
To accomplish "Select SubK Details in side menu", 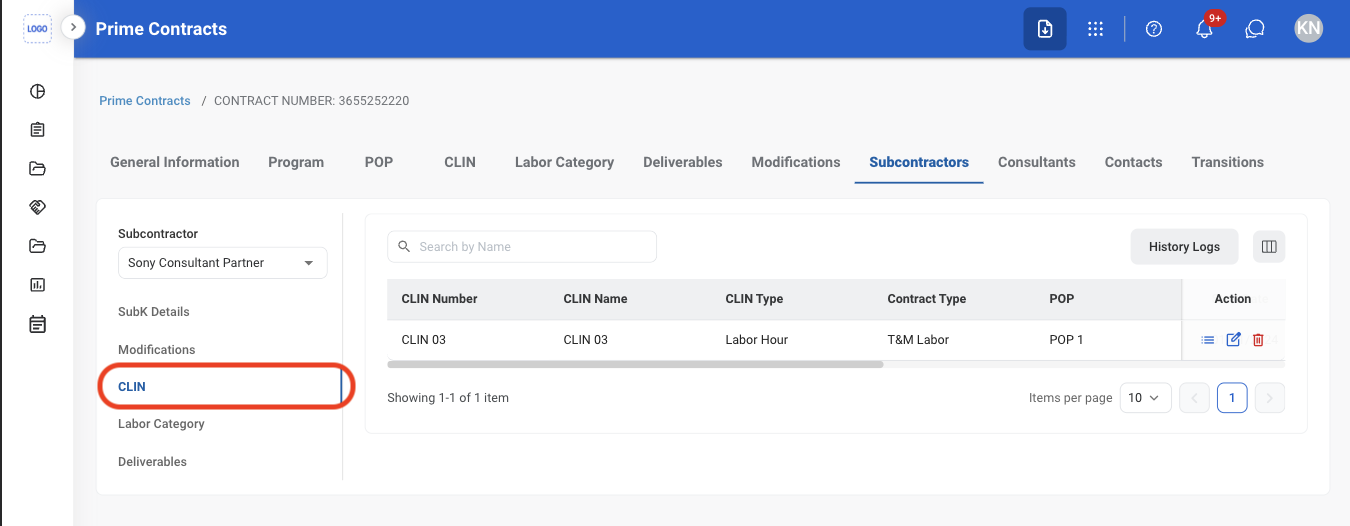I will [x=154, y=312].
